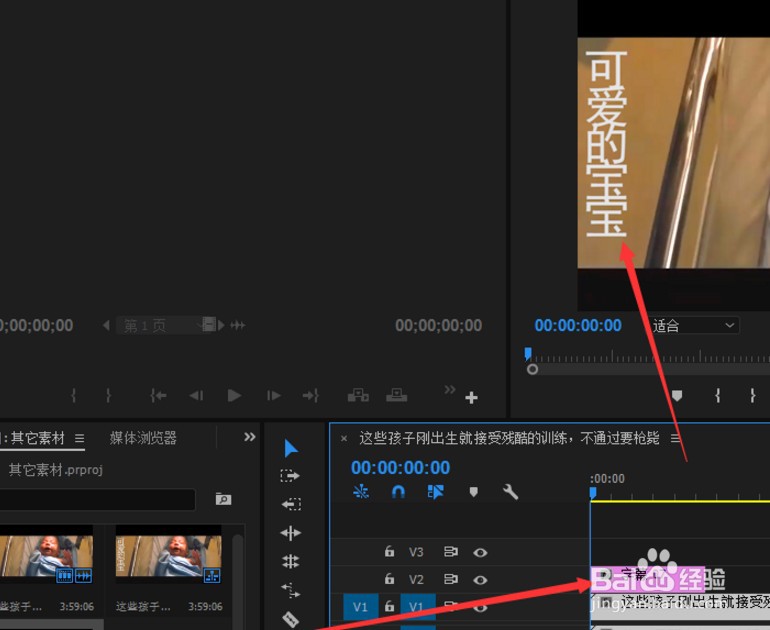
Task: Toggle timeline Snap magnet
Action: pos(398,492)
